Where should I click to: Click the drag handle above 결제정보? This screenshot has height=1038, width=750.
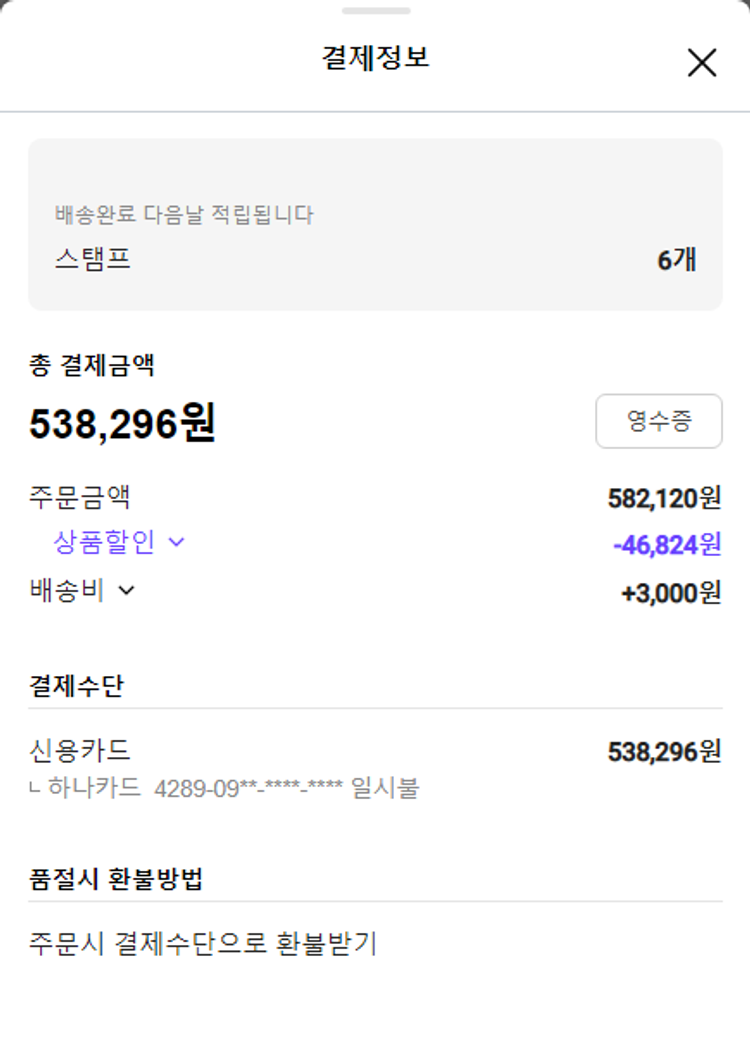[375, 11]
